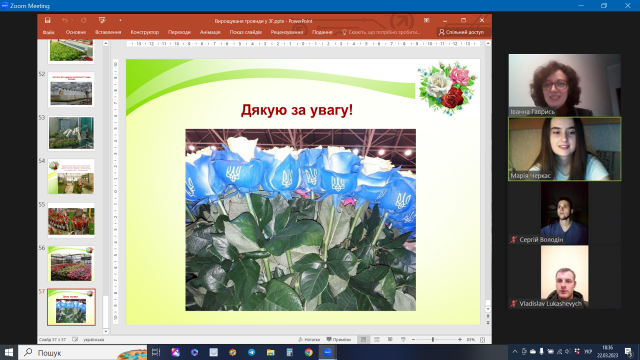Undo last action in PowerPoint

65,20
